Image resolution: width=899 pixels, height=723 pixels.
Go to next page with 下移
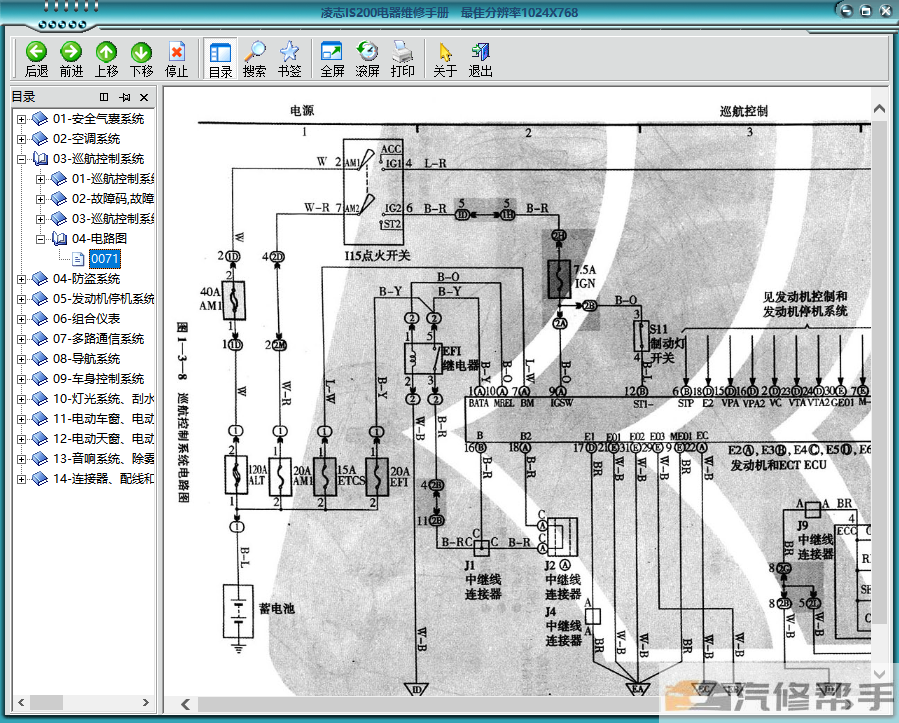141,58
